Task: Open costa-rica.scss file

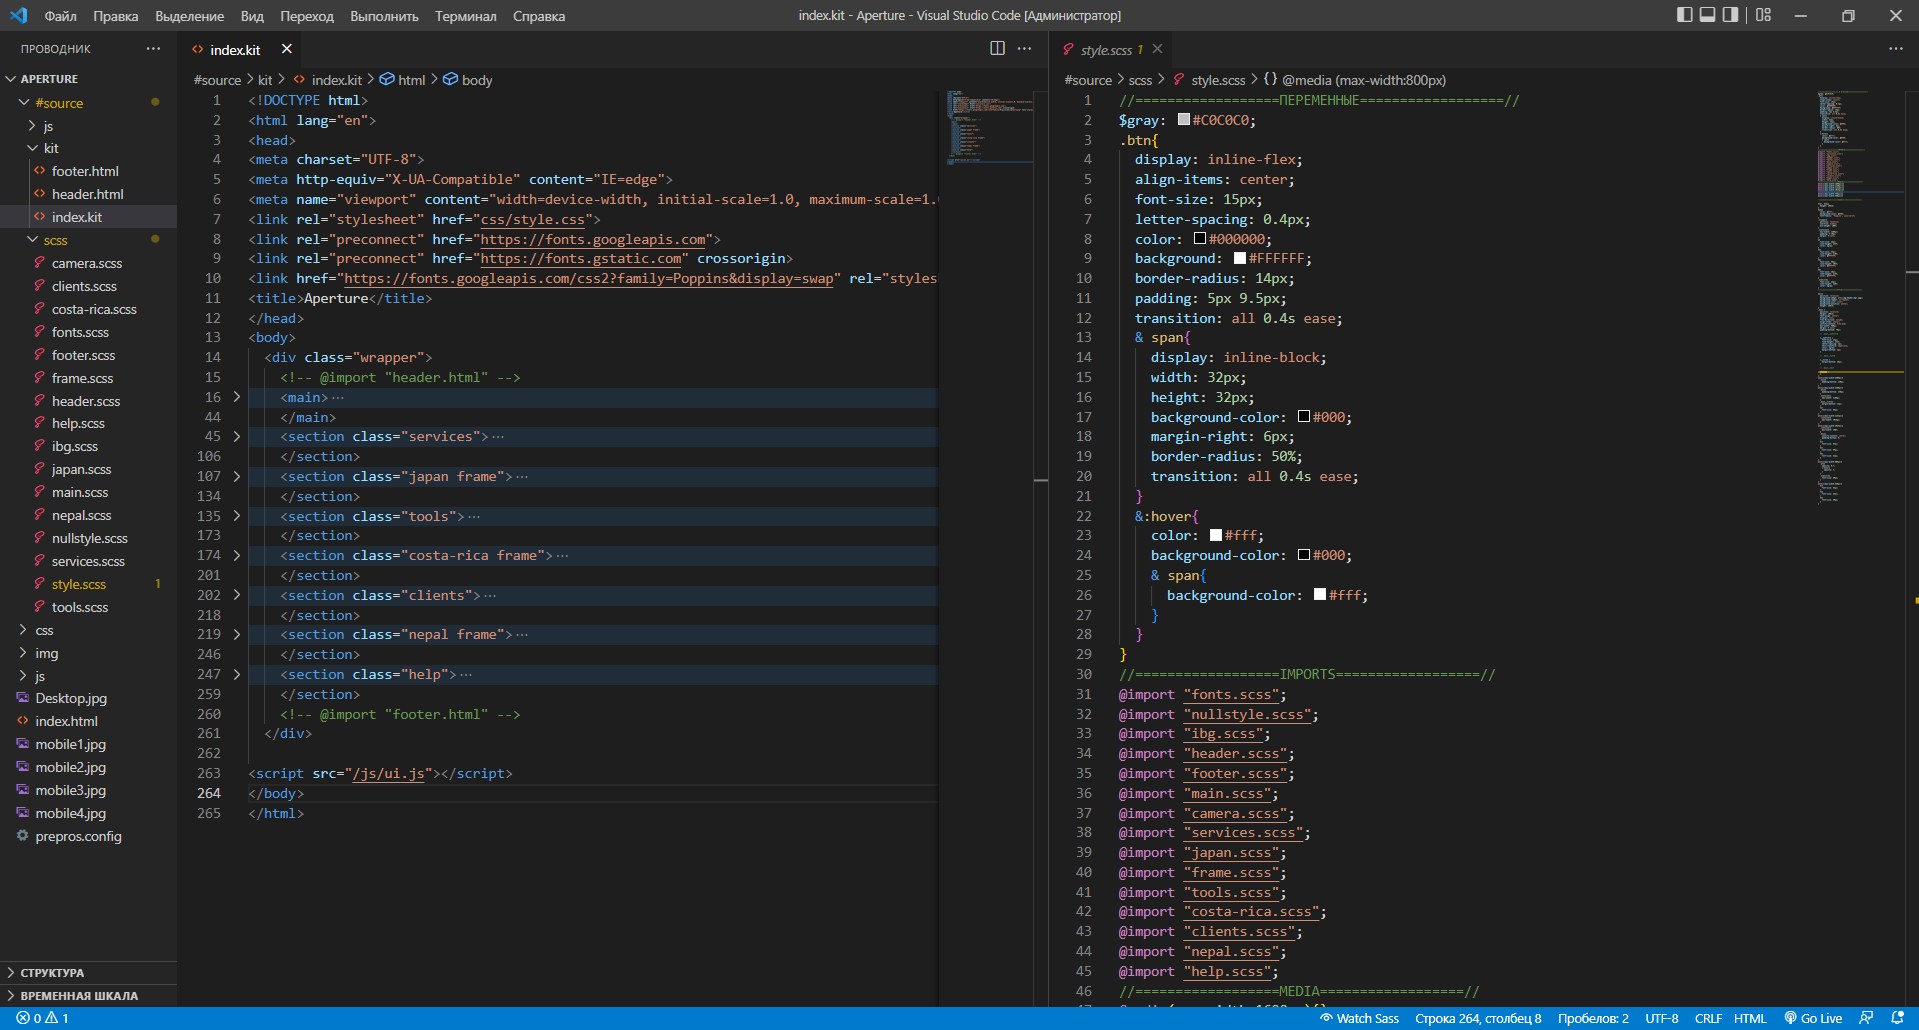Action: coord(88,309)
